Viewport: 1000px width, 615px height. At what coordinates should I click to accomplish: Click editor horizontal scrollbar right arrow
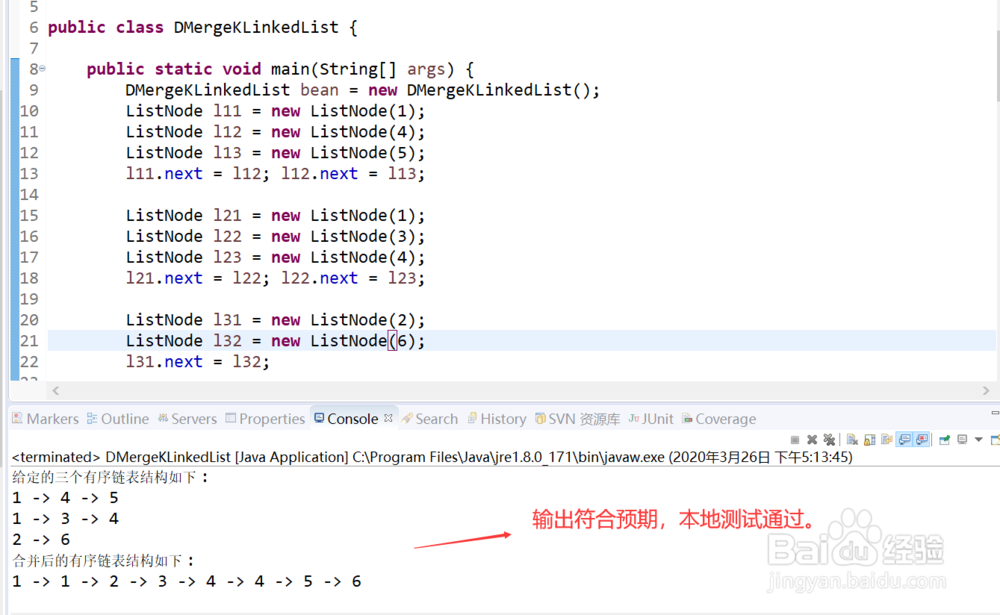point(986,390)
